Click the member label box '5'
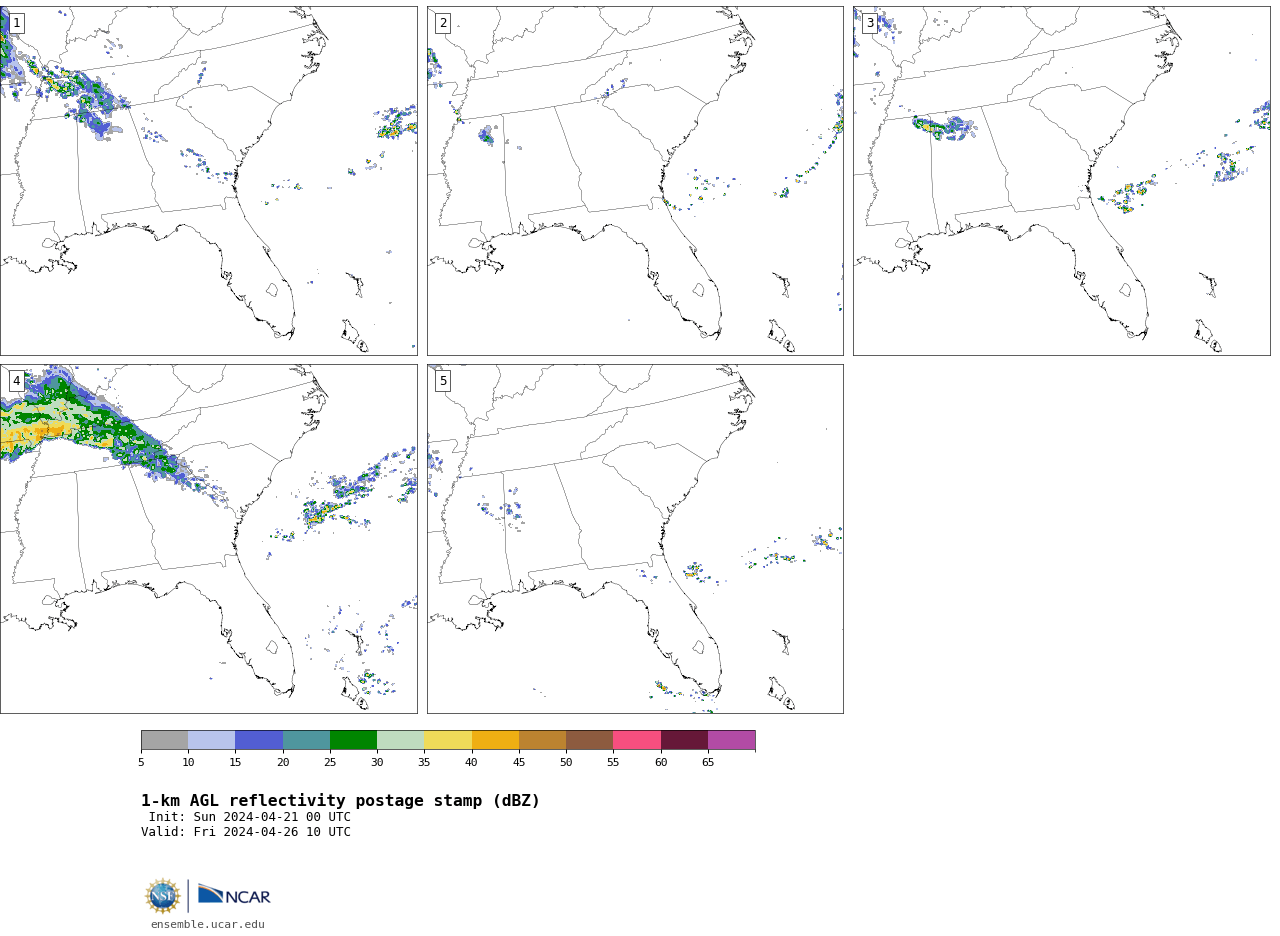The height and width of the screenshot is (936, 1280). [x=443, y=381]
